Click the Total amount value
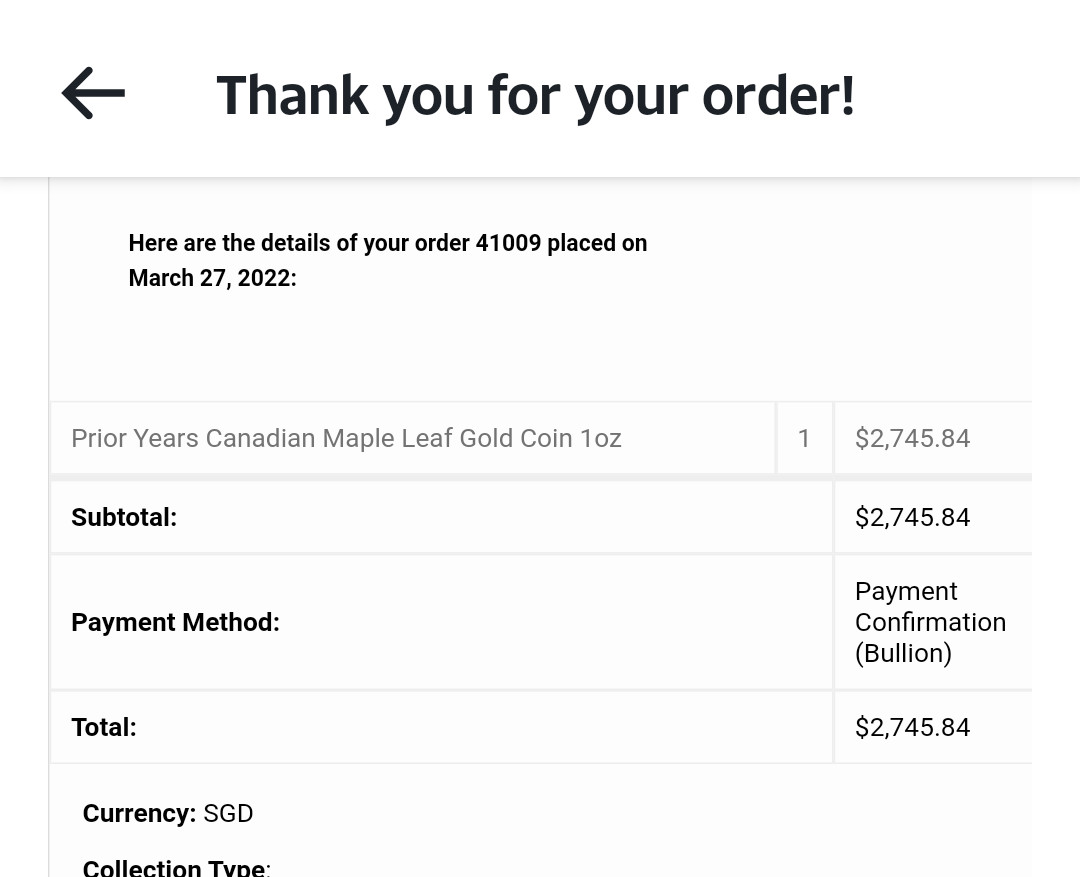 912,727
